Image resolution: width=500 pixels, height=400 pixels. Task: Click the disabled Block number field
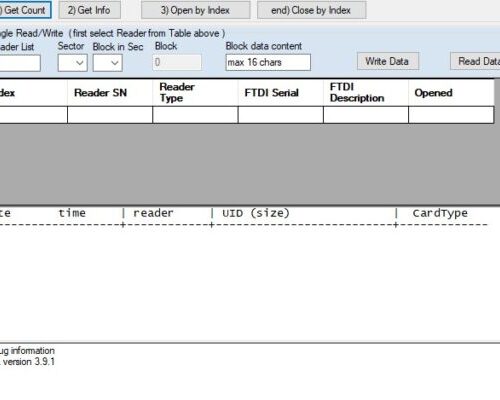coord(177,62)
